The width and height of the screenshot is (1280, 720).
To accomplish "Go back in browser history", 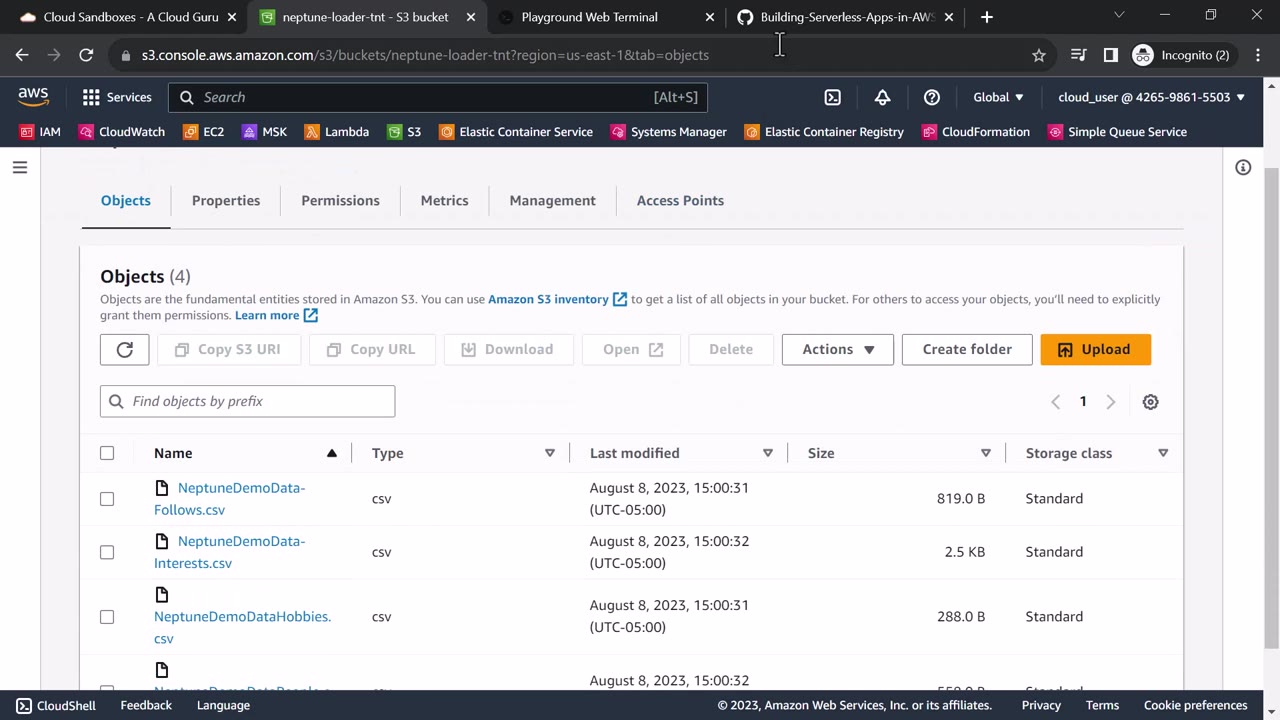I will point(22,55).
